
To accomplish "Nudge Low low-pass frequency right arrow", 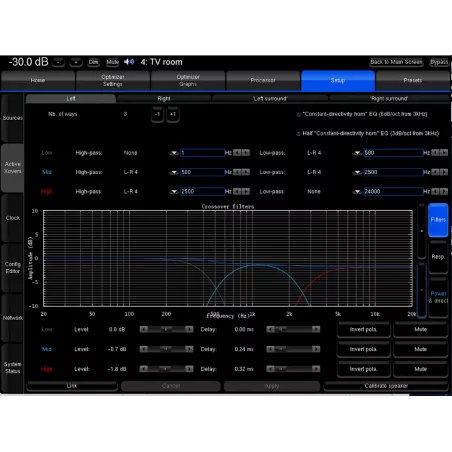I will (x=444, y=153).
